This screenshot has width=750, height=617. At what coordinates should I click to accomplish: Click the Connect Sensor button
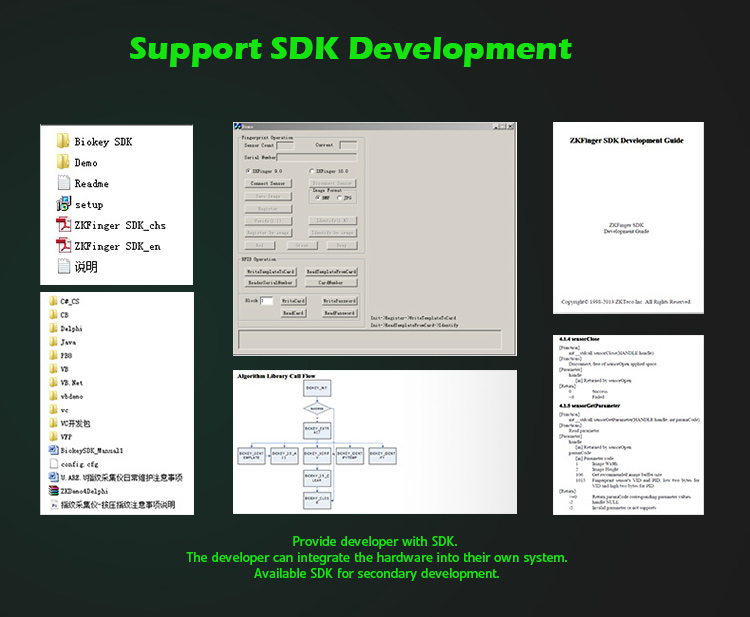(x=268, y=183)
